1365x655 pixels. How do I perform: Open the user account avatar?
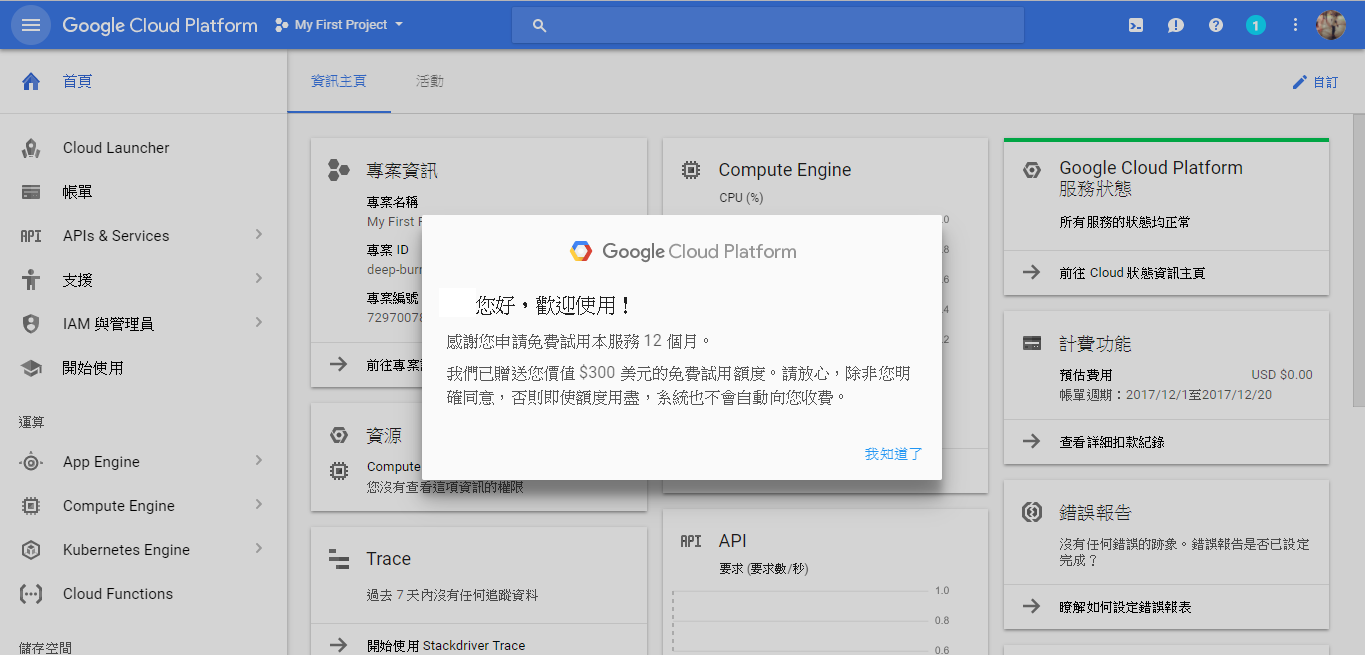coord(1331,25)
